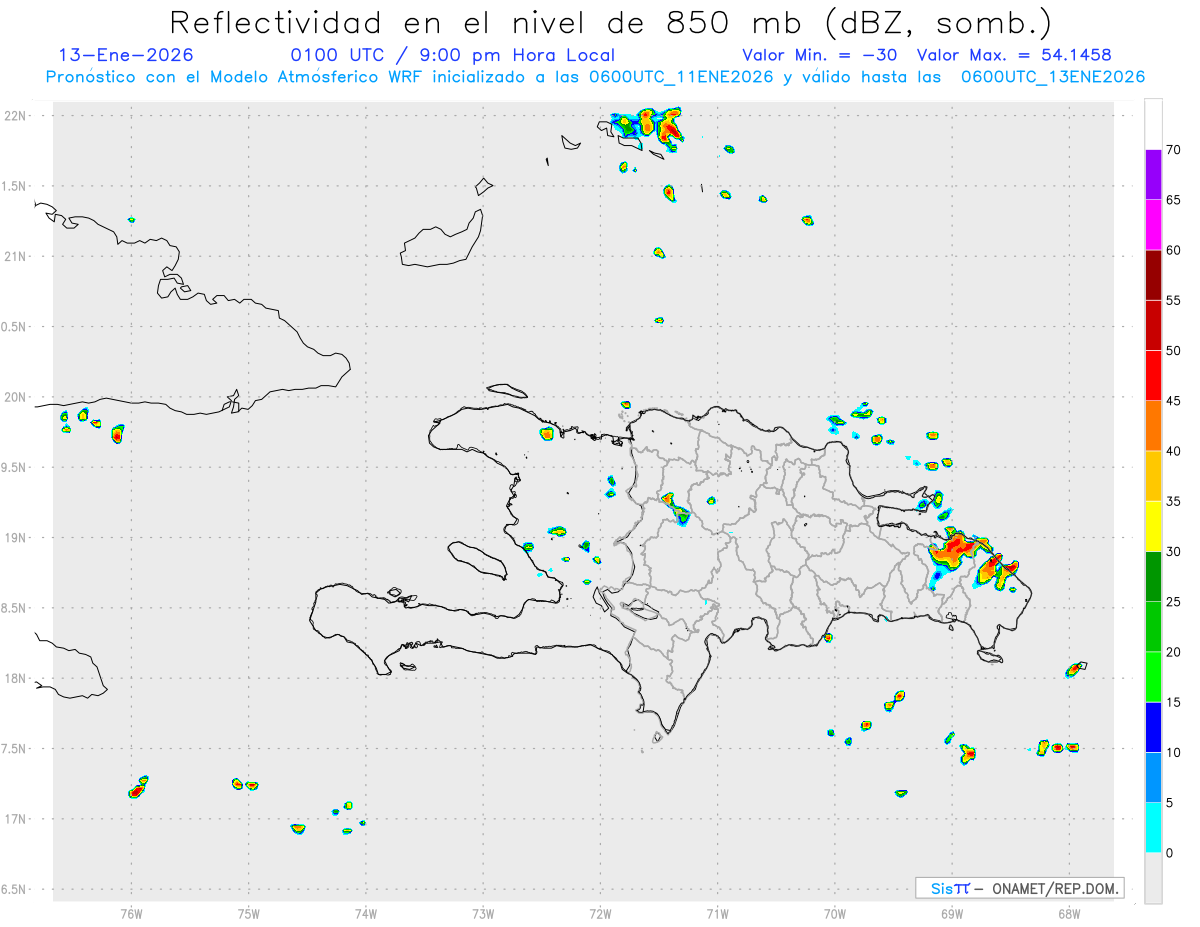Click the "74W" longitude label
The height and width of the screenshot is (927, 1200).
365,913
